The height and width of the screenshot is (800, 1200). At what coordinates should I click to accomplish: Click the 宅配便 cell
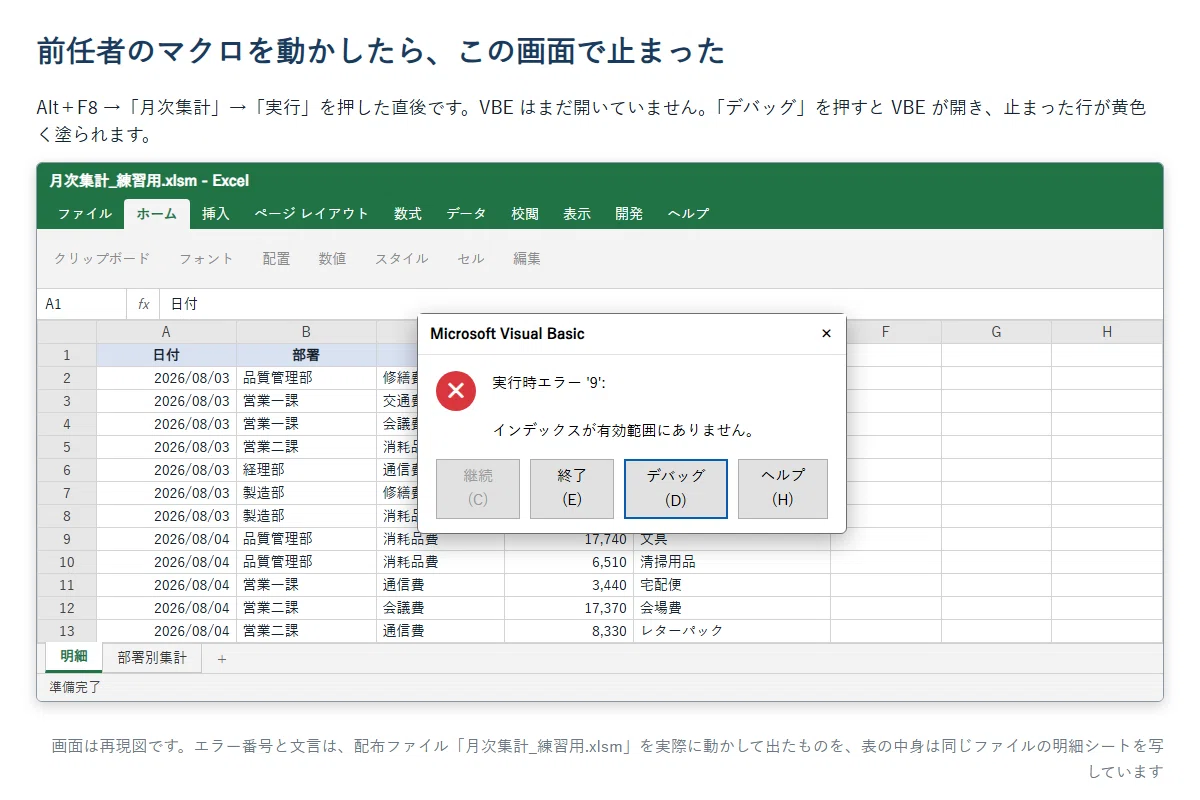pyautogui.click(x=732, y=585)
